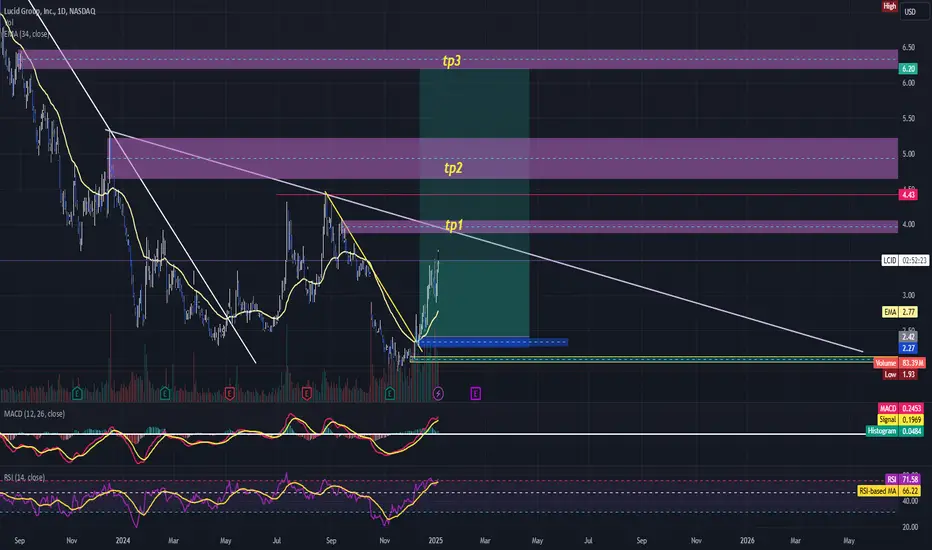Click the purple lightning event marker
Viewport: 932px width, 550px height.
[438, 393]
